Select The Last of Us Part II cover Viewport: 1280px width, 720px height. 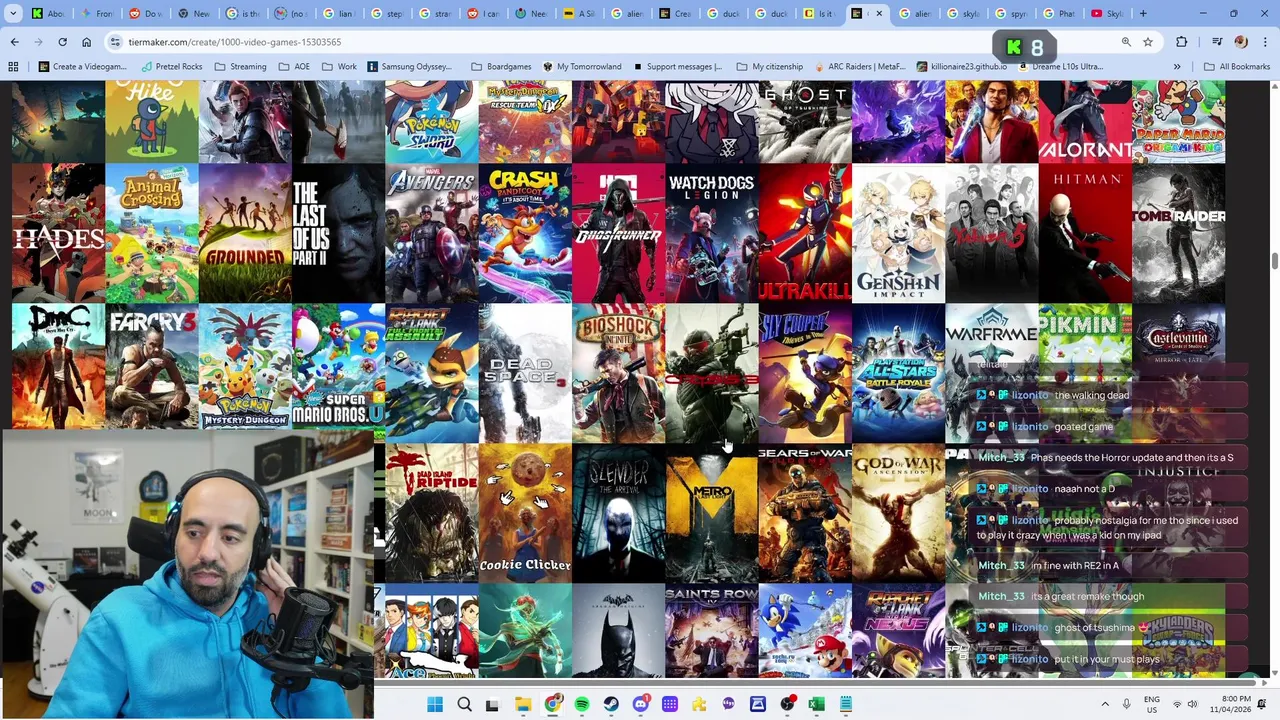338,233
